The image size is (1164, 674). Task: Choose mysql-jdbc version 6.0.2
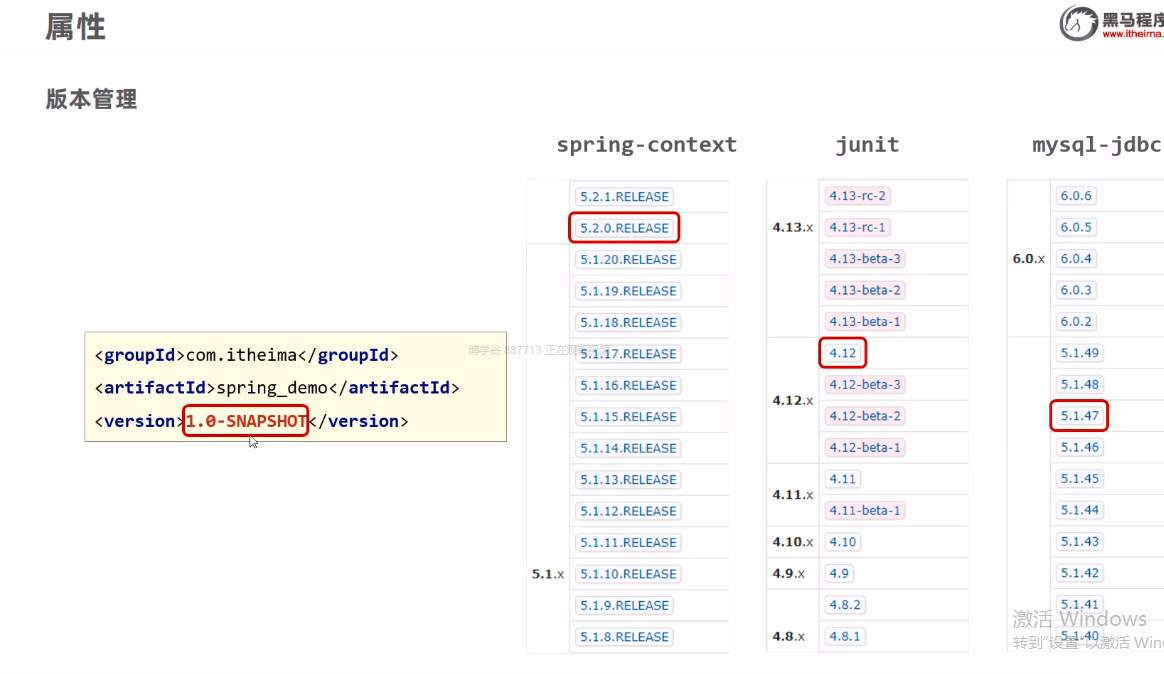(1076, 321)
